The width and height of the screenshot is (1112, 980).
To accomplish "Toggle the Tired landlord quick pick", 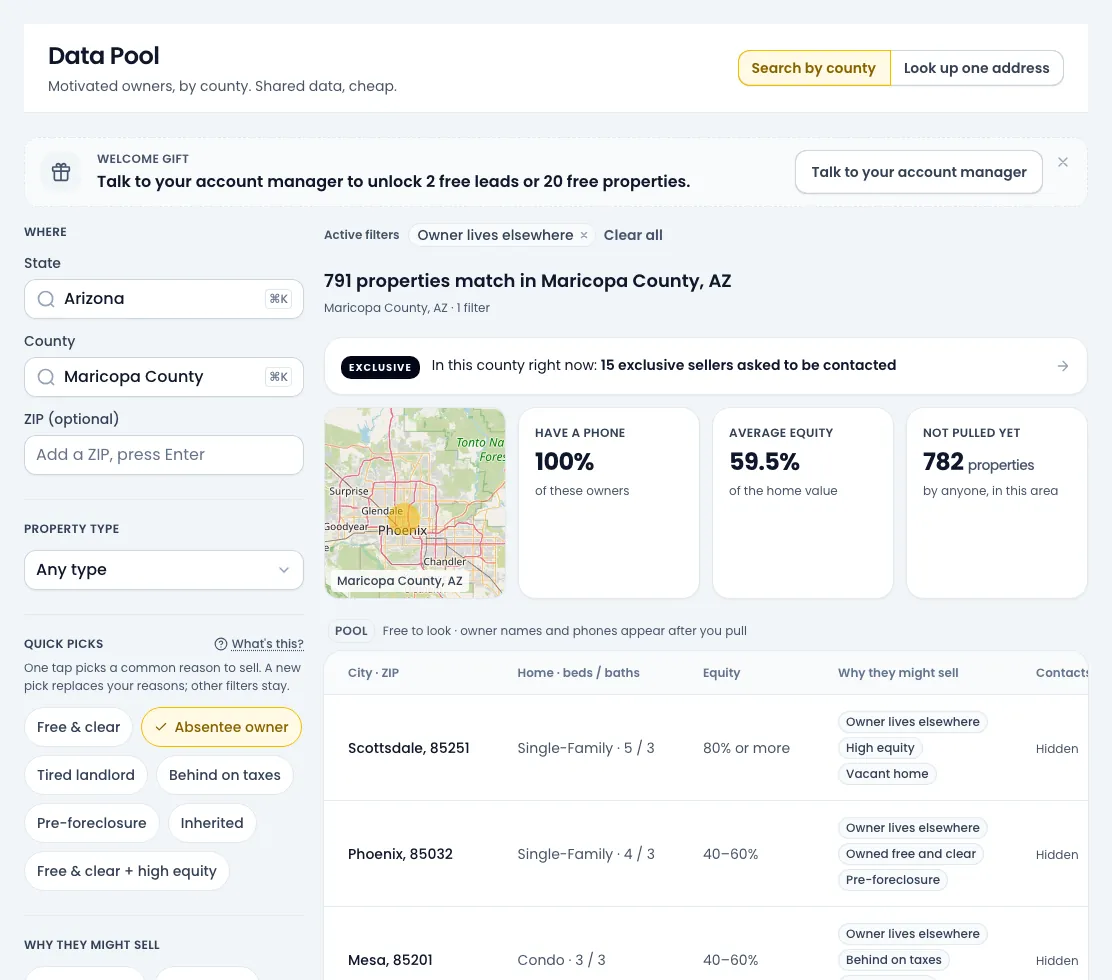I will pyautogui.click(x=85, y=775).
